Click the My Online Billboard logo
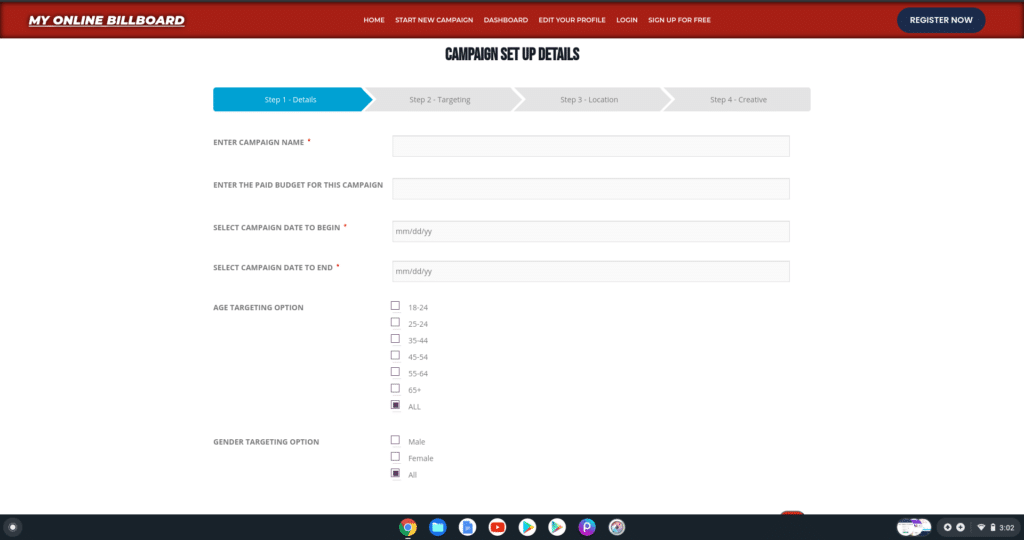Image resolution: width=1024 pixels, height=540 pixels. point(106,20)
